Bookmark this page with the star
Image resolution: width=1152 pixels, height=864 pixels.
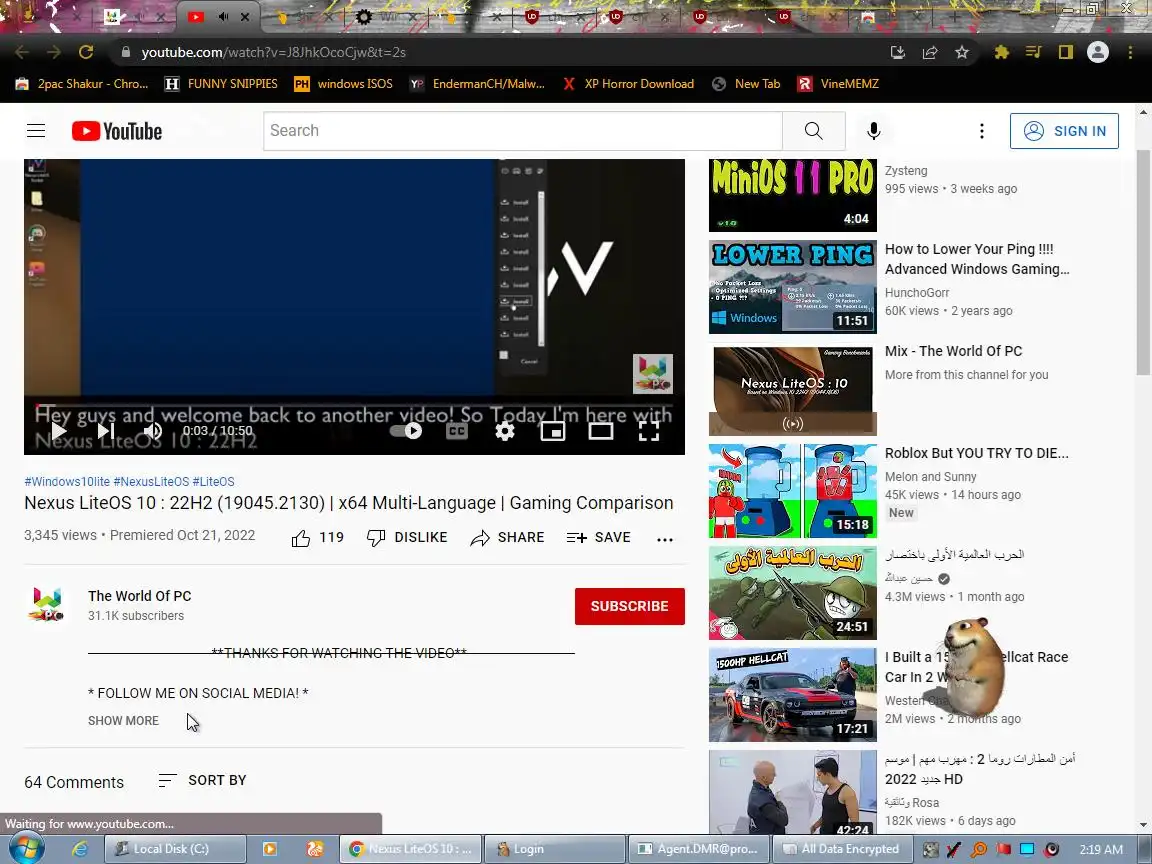click(962, 52)
